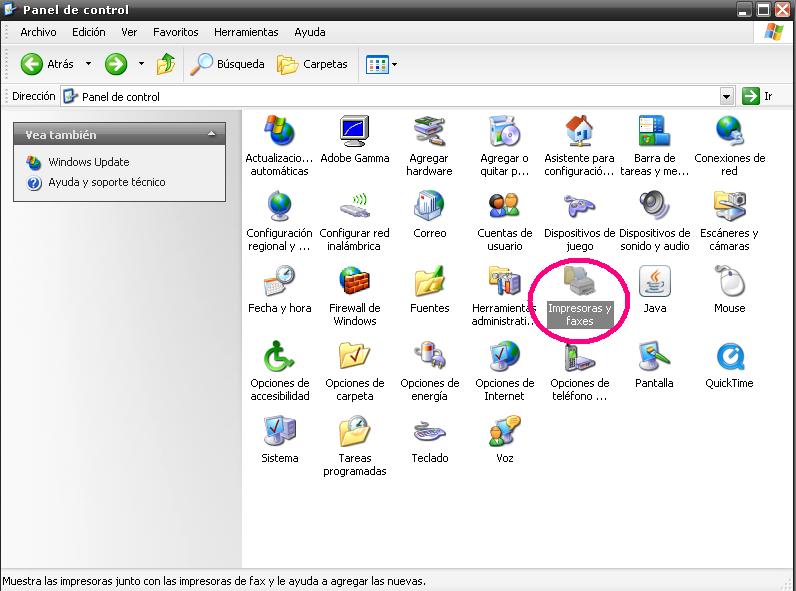Click the Ir go button
The height and width of the screenshot is (591, 796).
[757, 96]
